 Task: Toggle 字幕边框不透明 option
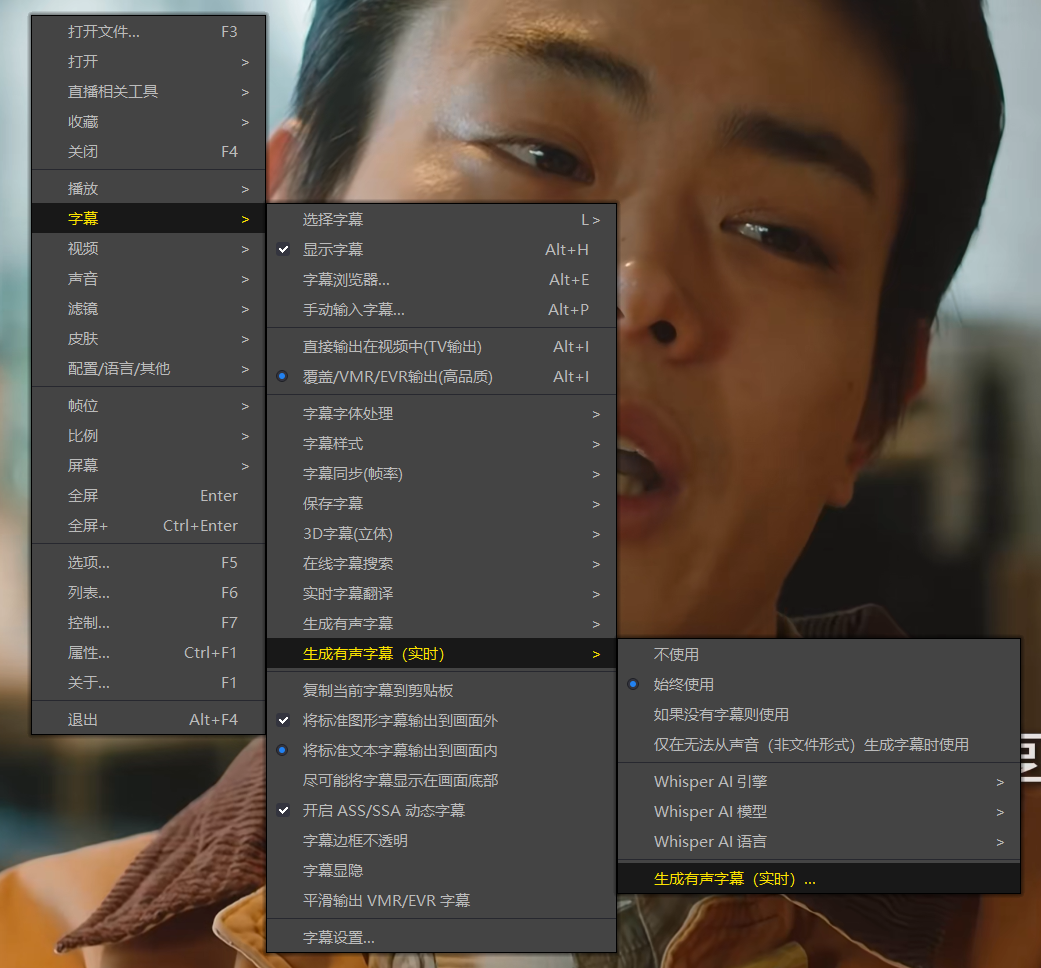tap(441, 841)
